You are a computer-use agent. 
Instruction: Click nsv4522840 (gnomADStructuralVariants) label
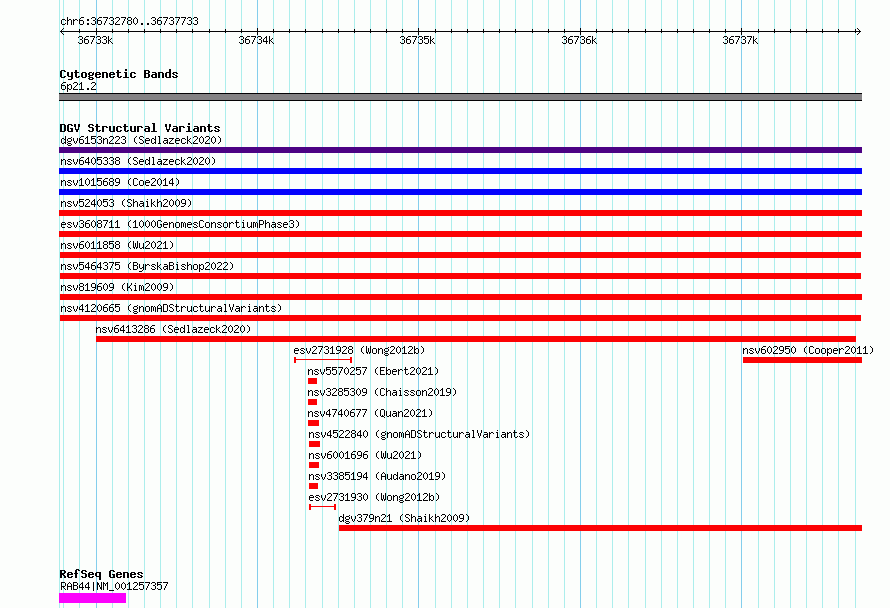[419, 434]
